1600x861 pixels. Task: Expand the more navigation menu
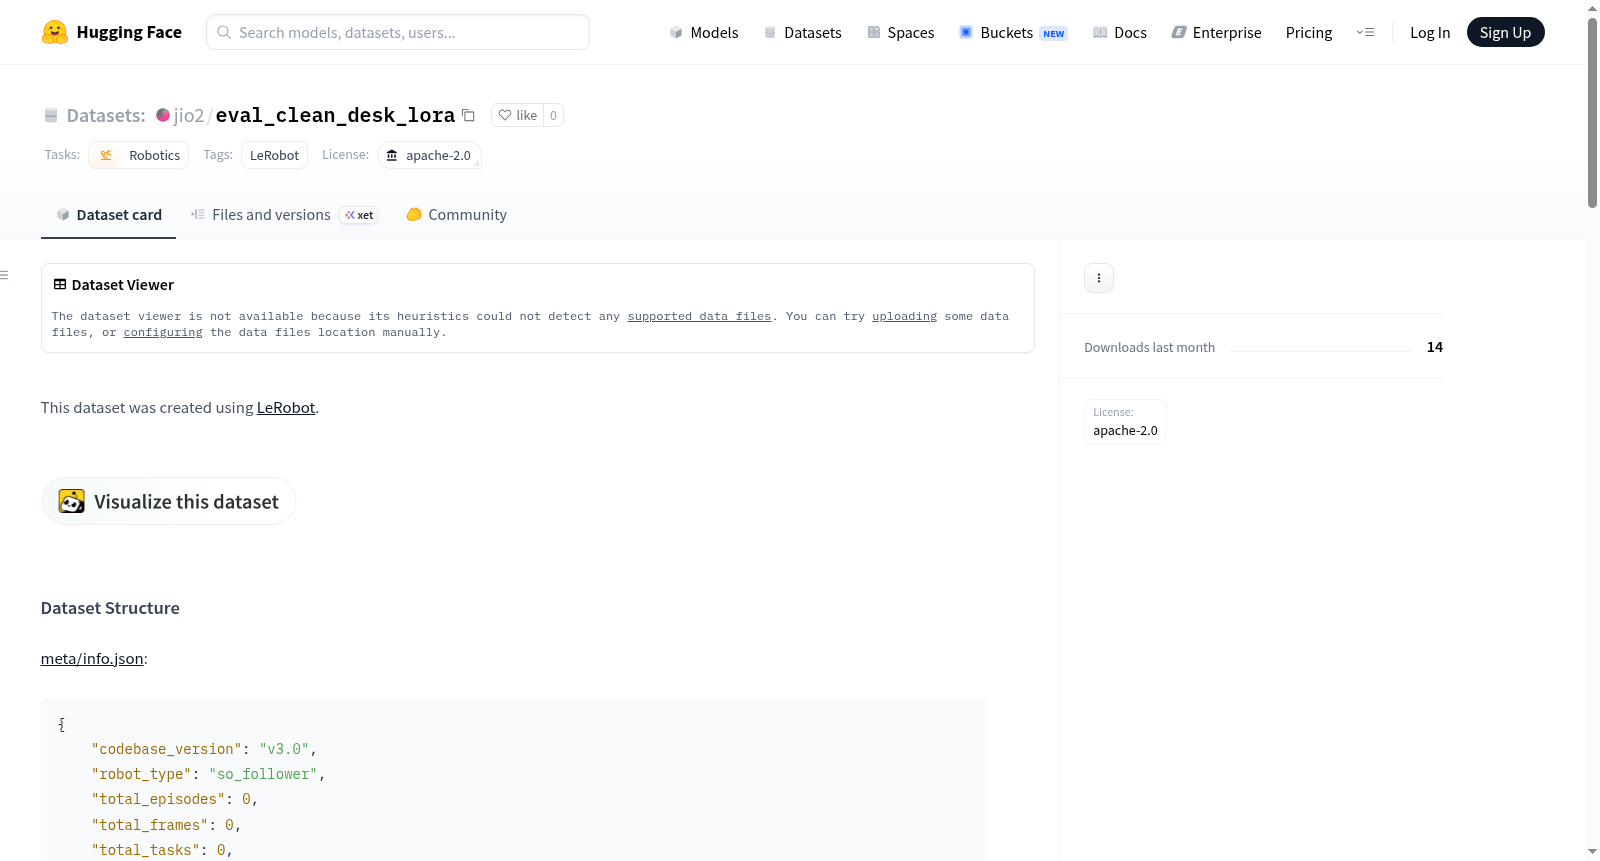1365,32
